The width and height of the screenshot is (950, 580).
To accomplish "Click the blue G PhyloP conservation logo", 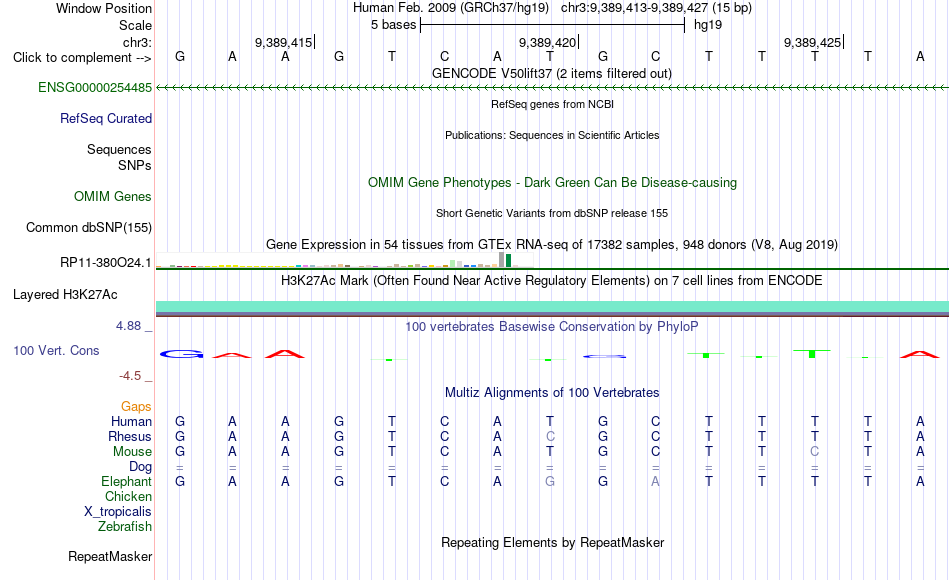I will coord(181,354).
